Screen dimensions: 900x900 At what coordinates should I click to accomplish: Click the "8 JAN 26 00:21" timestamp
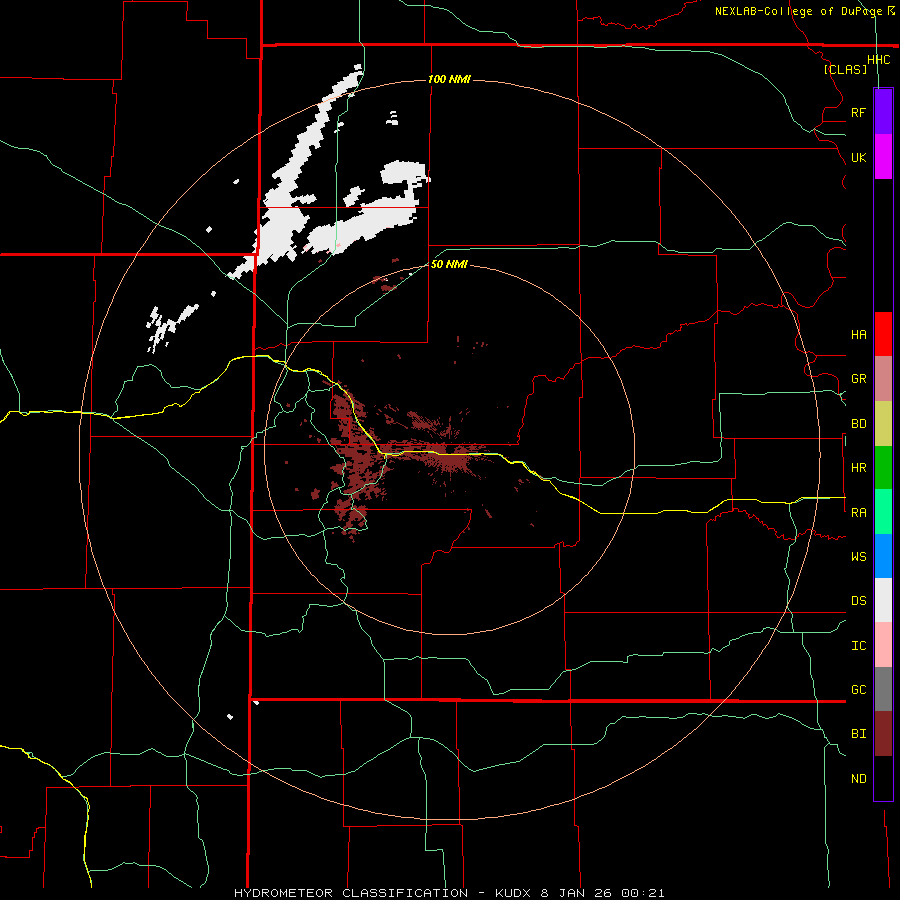coord(603,893)
